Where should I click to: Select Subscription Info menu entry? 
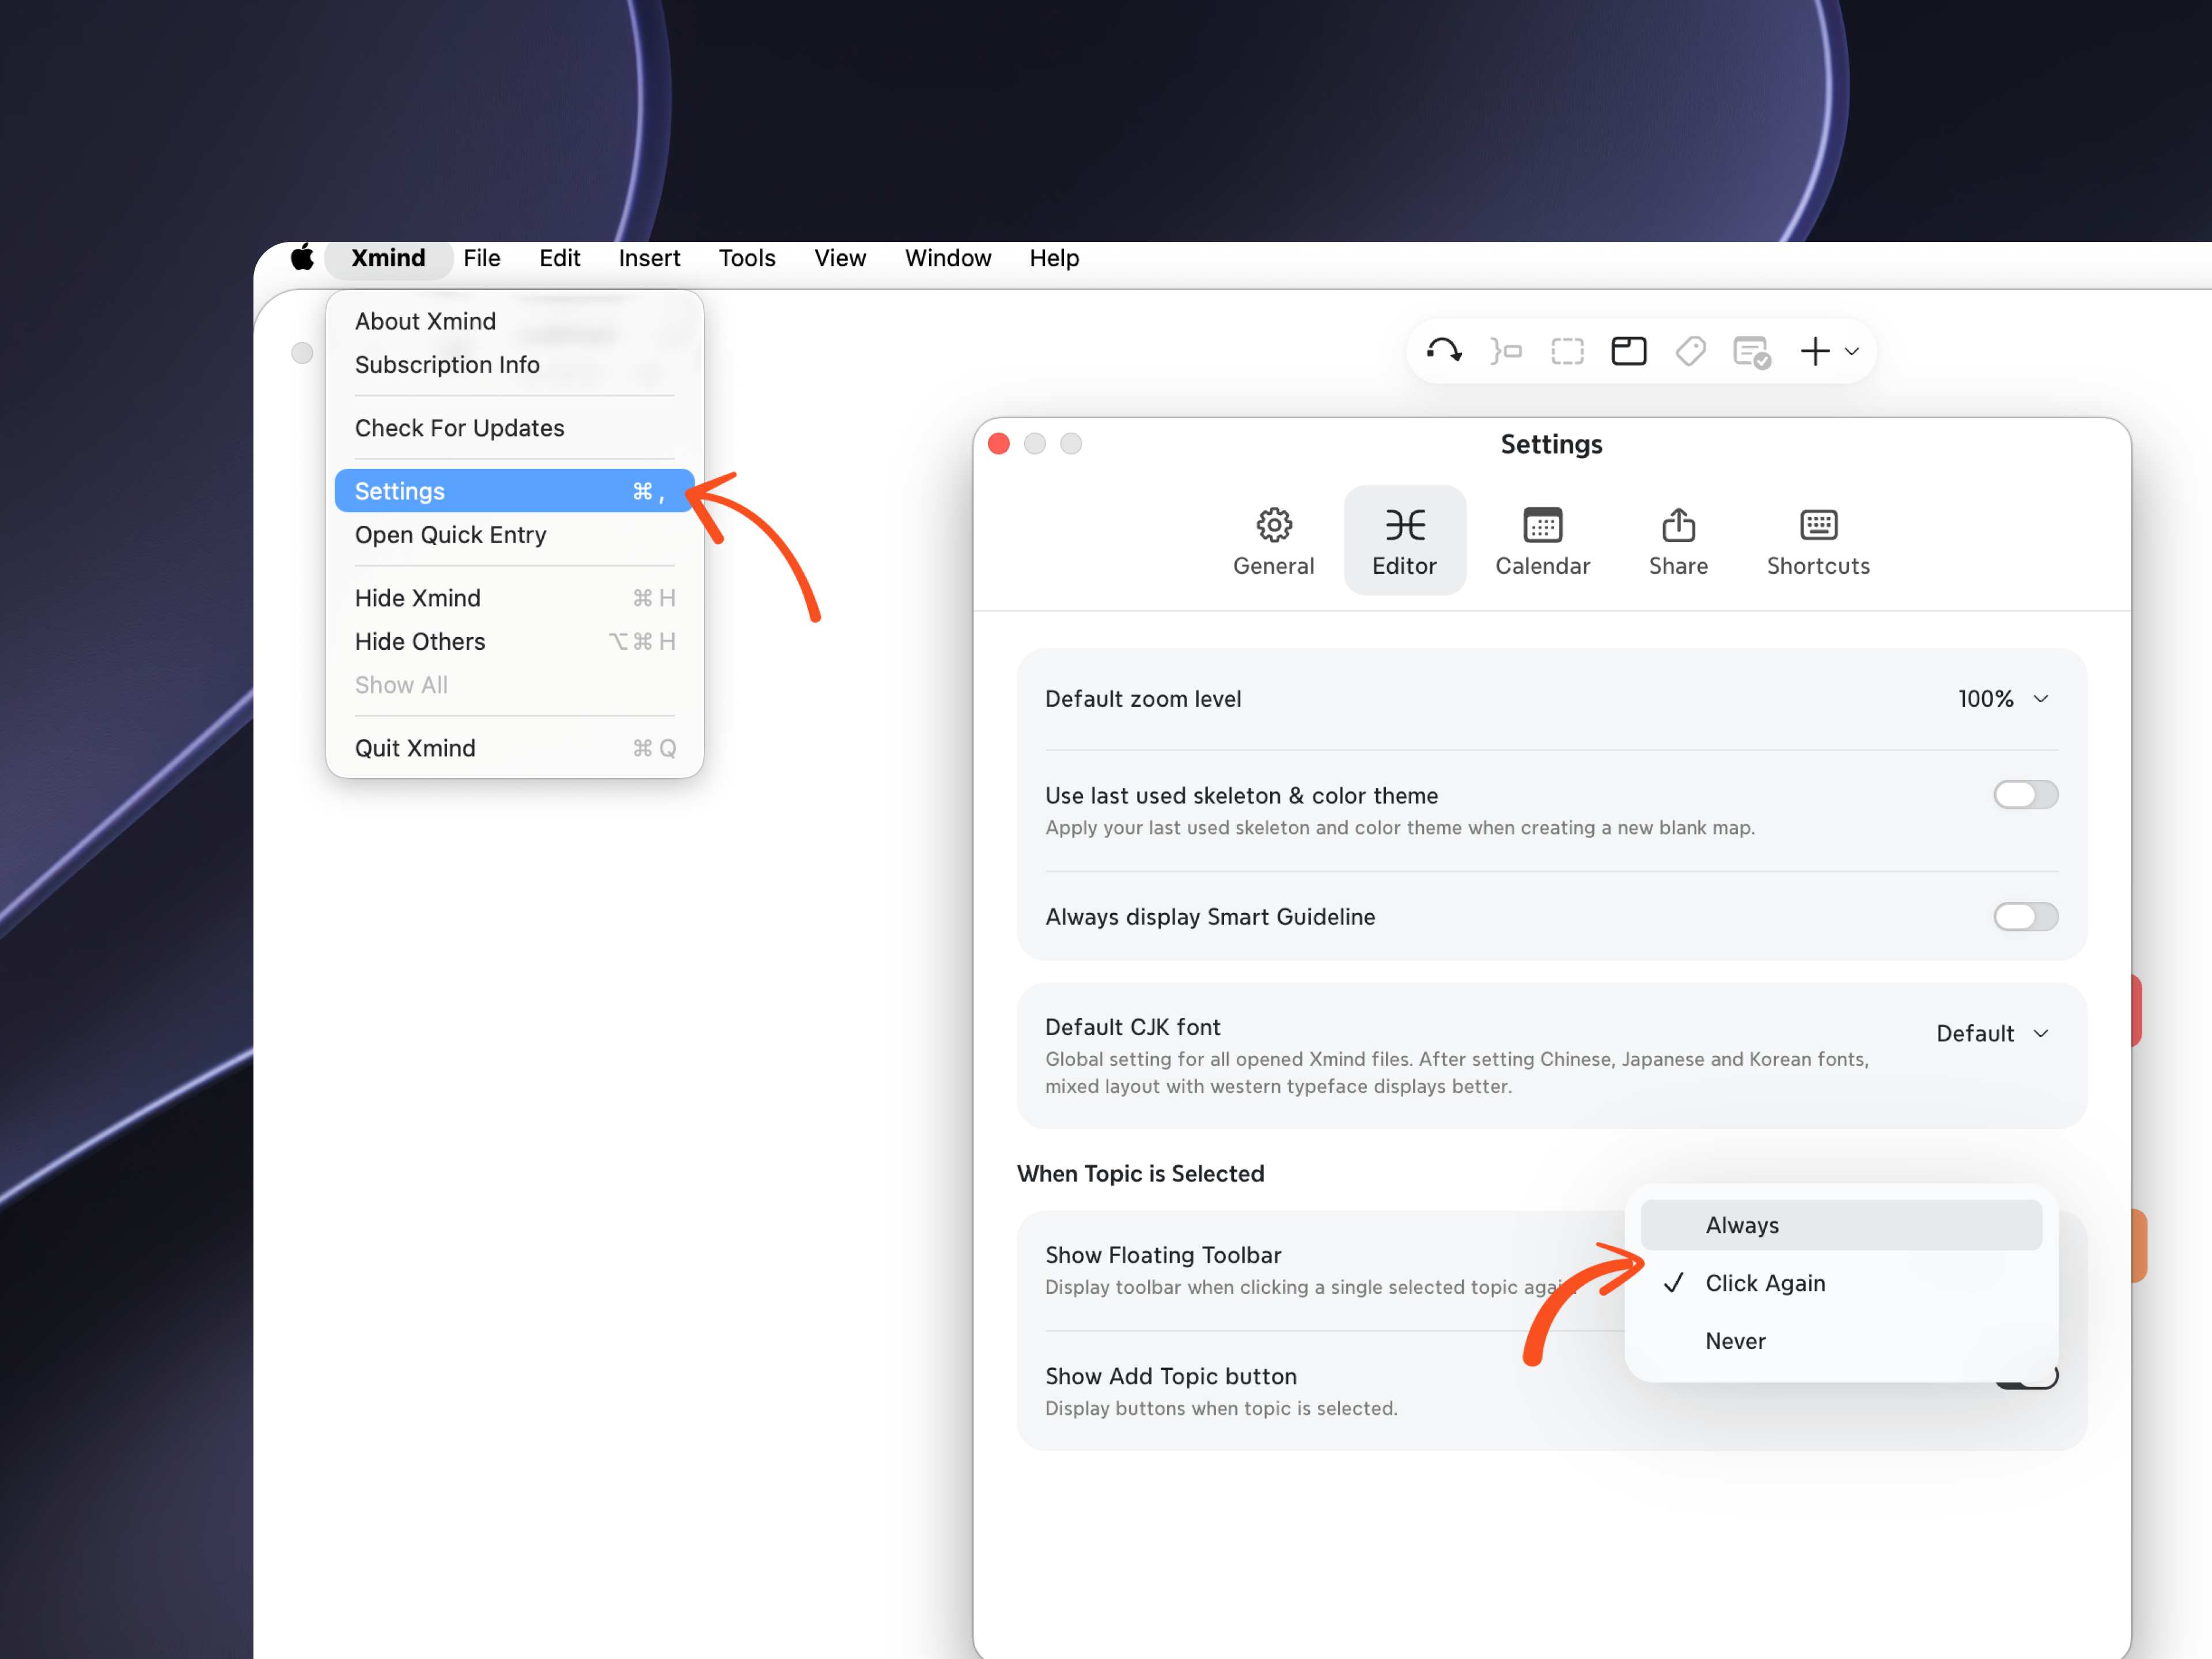click(x=514, y=365)
